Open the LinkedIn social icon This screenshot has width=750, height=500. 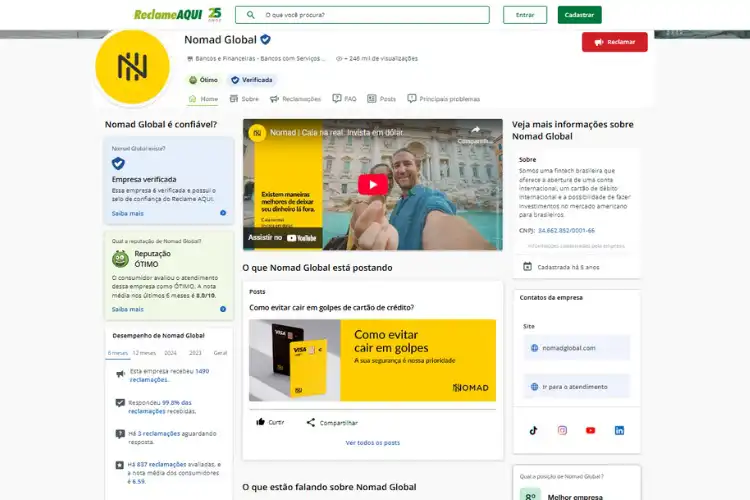coord(619,430)
